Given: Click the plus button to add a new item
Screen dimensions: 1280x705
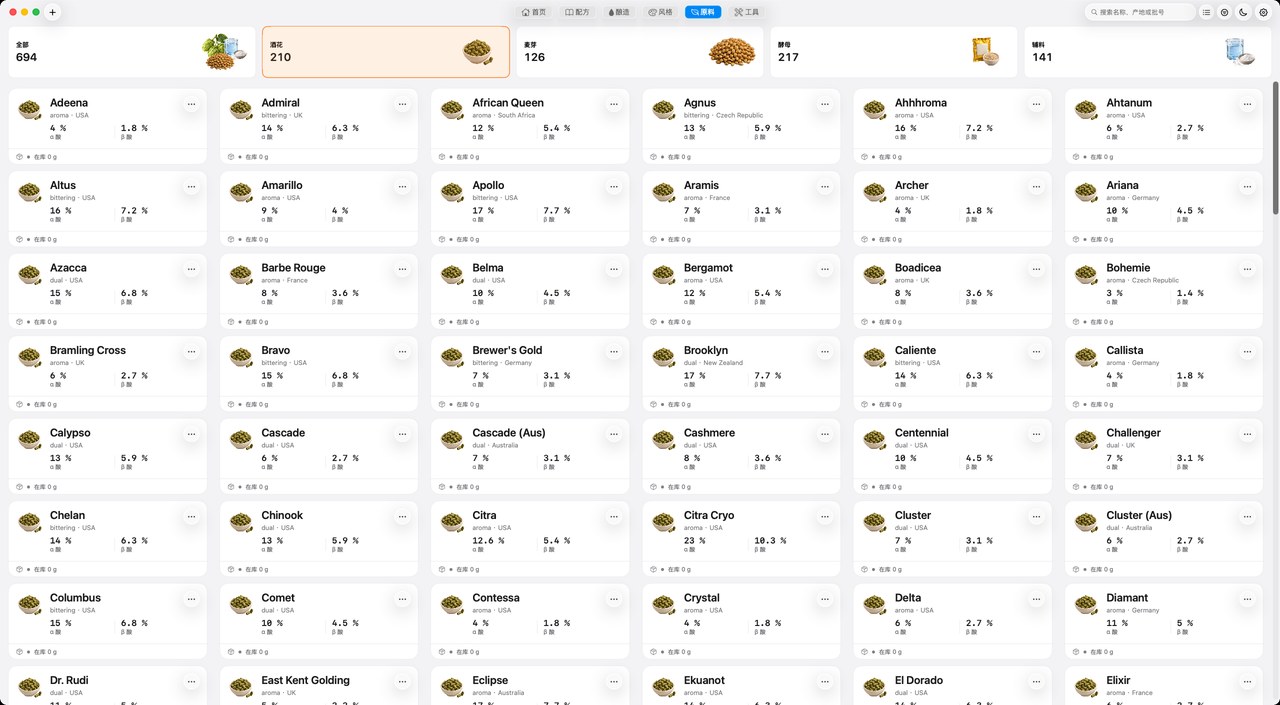Looking at the screenshot, I should 53,12.
